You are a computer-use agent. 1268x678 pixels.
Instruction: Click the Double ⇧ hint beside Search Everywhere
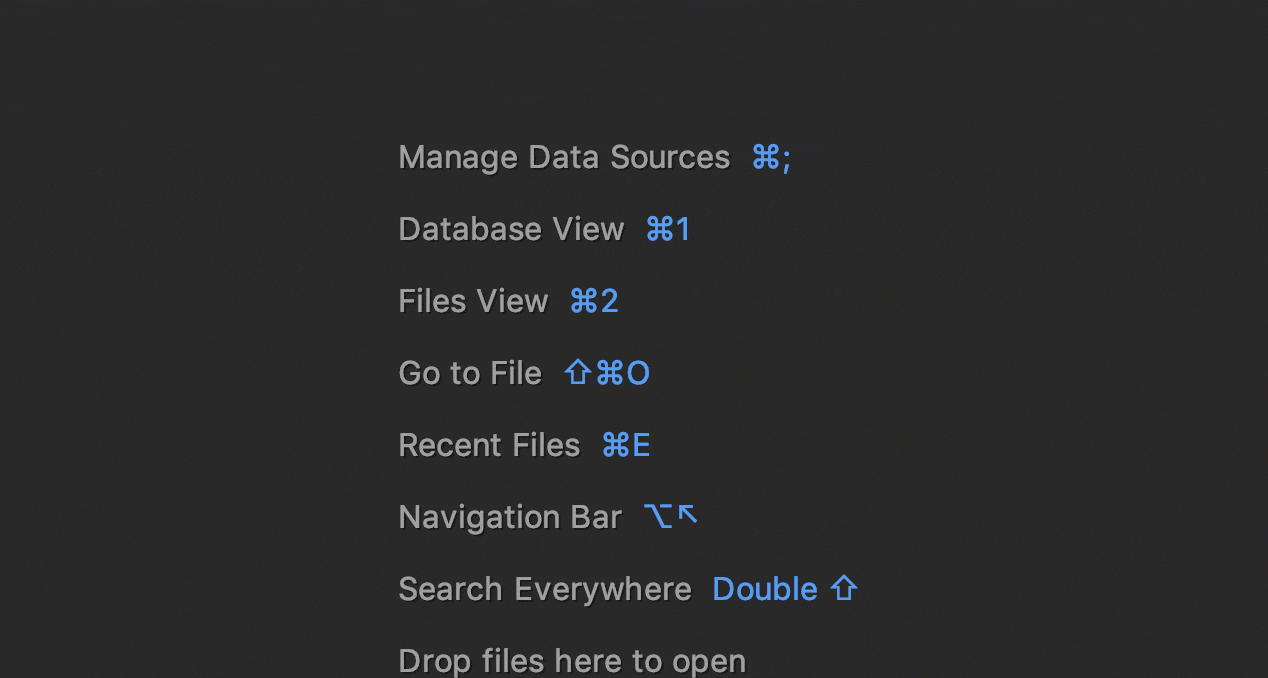[785, 589]
